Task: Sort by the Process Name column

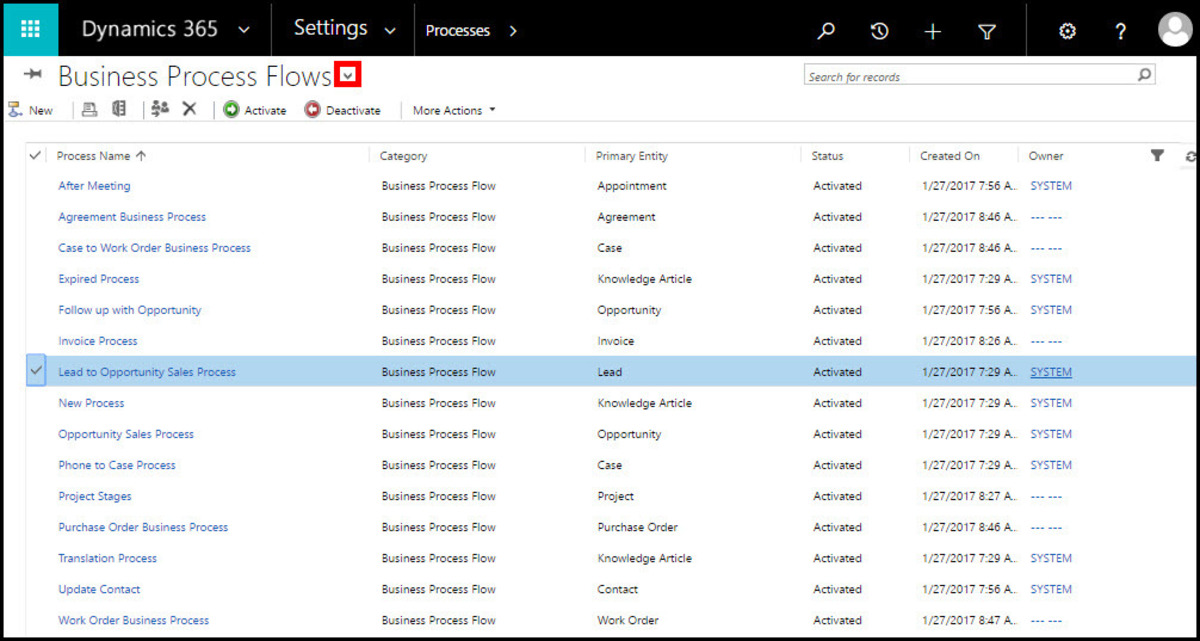Action: [x=101, y=156]
